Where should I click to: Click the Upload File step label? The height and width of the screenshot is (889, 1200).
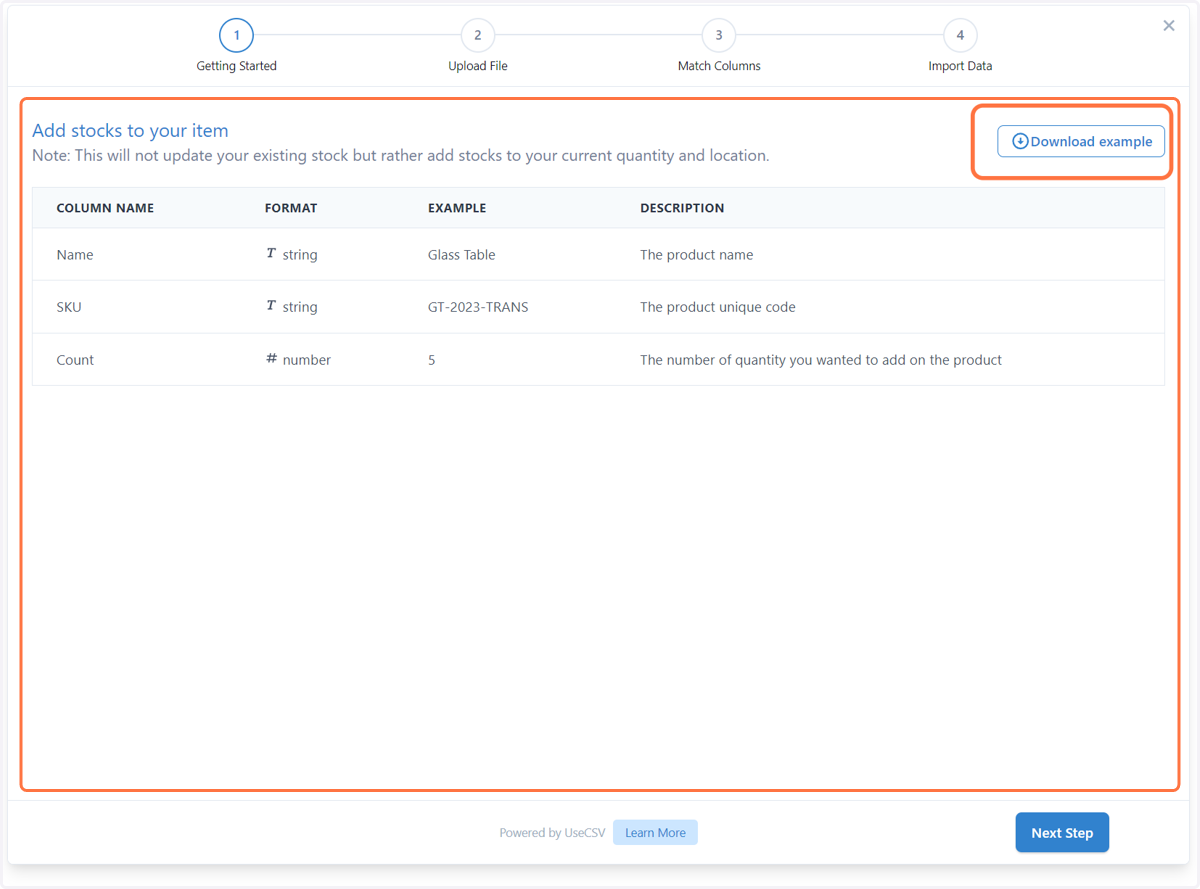tap(478, 66)
